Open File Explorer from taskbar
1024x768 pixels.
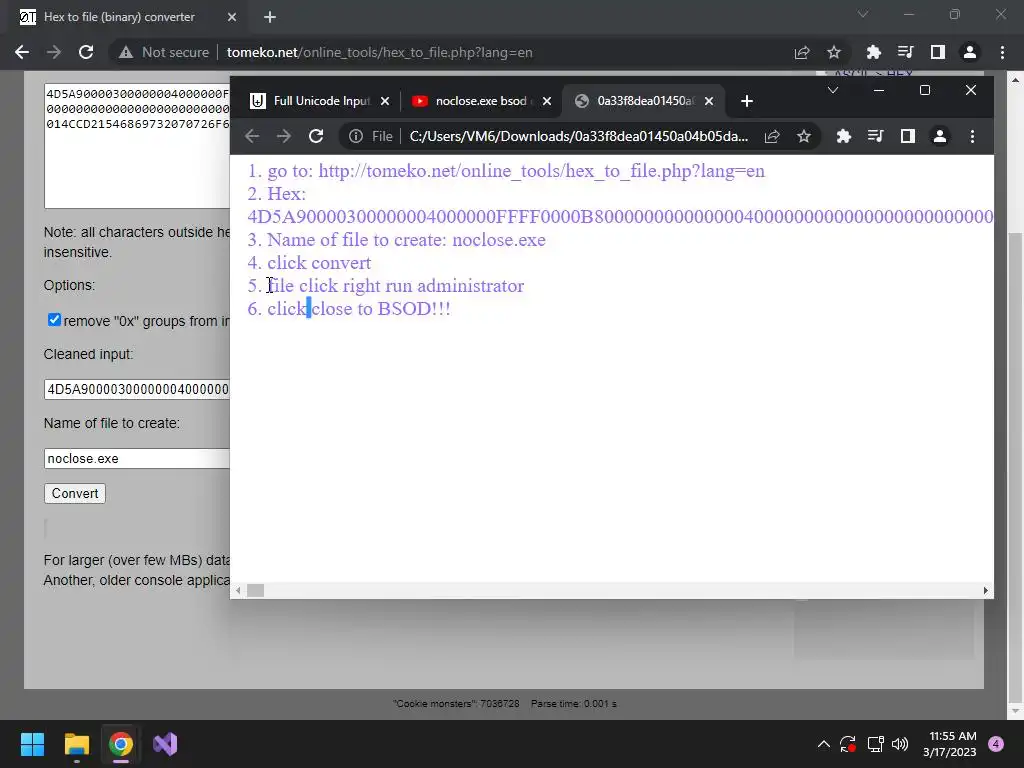pos(76,744)
